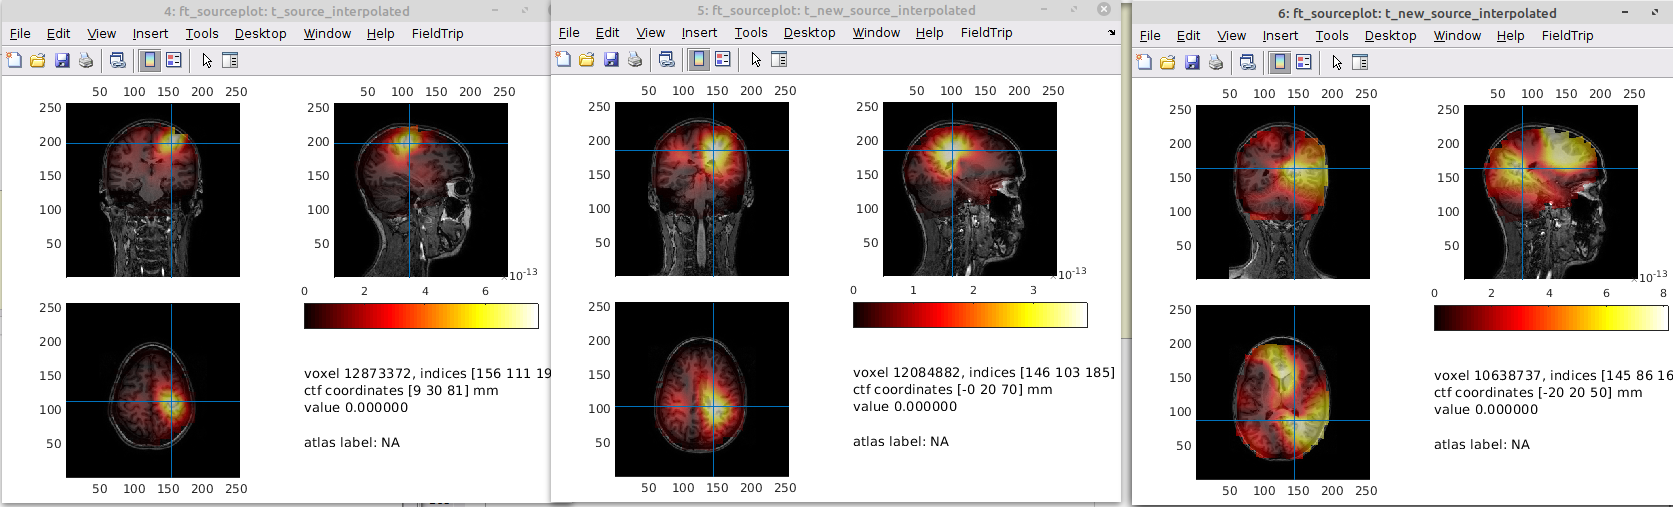Viewport: 1673px width, 507px height.
Task: Click Open File icon in figure 5 window
Action: 587,60
